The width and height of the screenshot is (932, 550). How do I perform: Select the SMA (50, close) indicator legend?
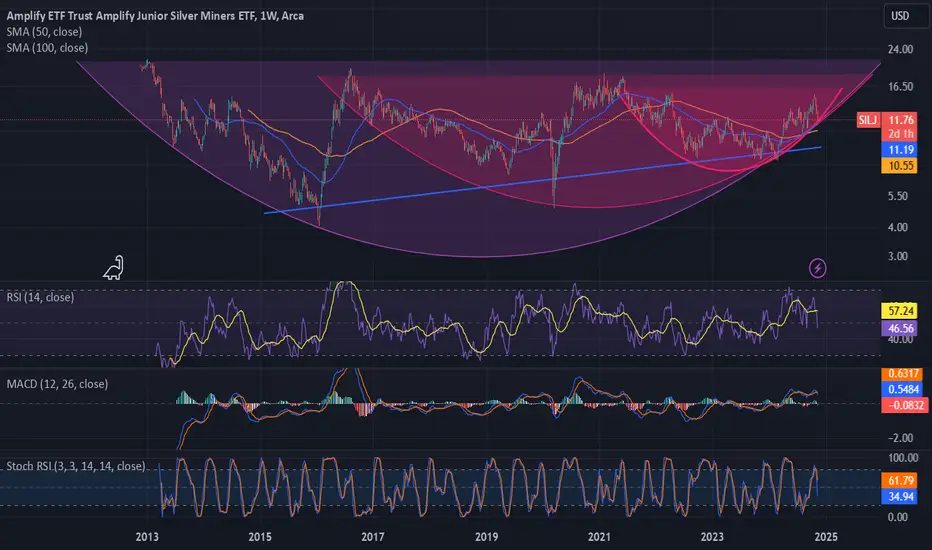tap(44, 32)
